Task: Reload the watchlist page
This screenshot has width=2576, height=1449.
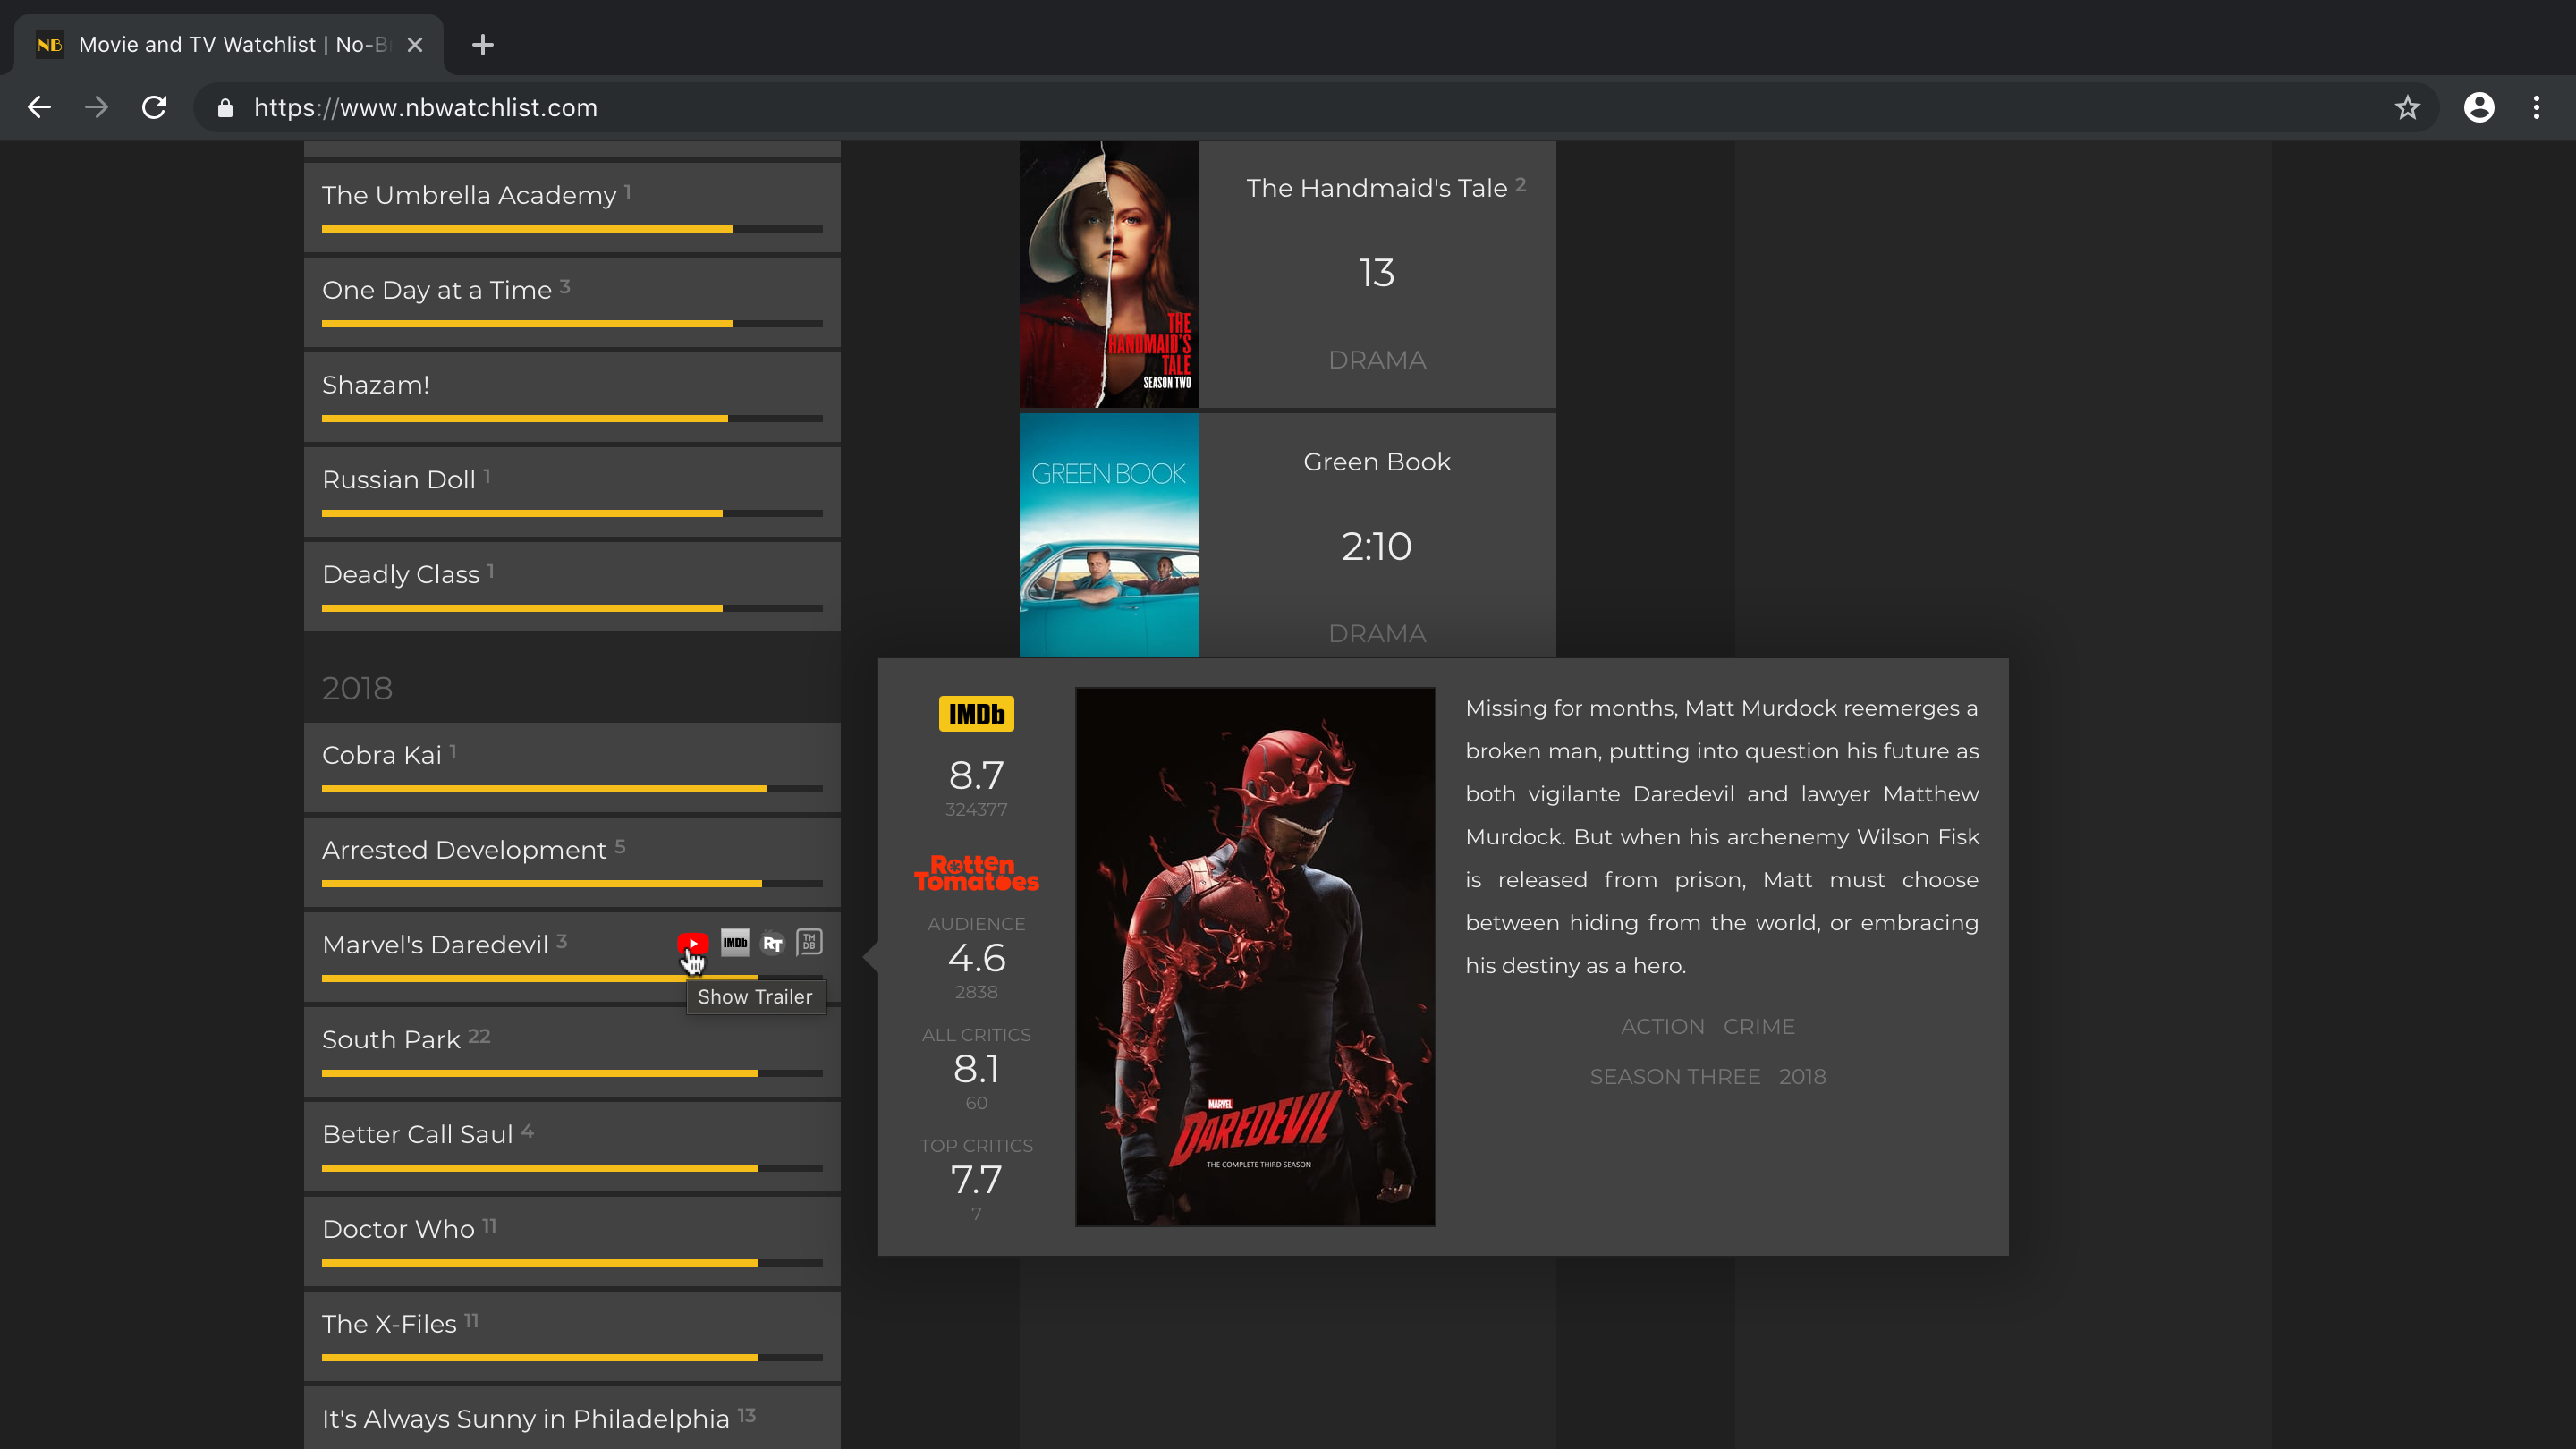Action: [155, 107]
